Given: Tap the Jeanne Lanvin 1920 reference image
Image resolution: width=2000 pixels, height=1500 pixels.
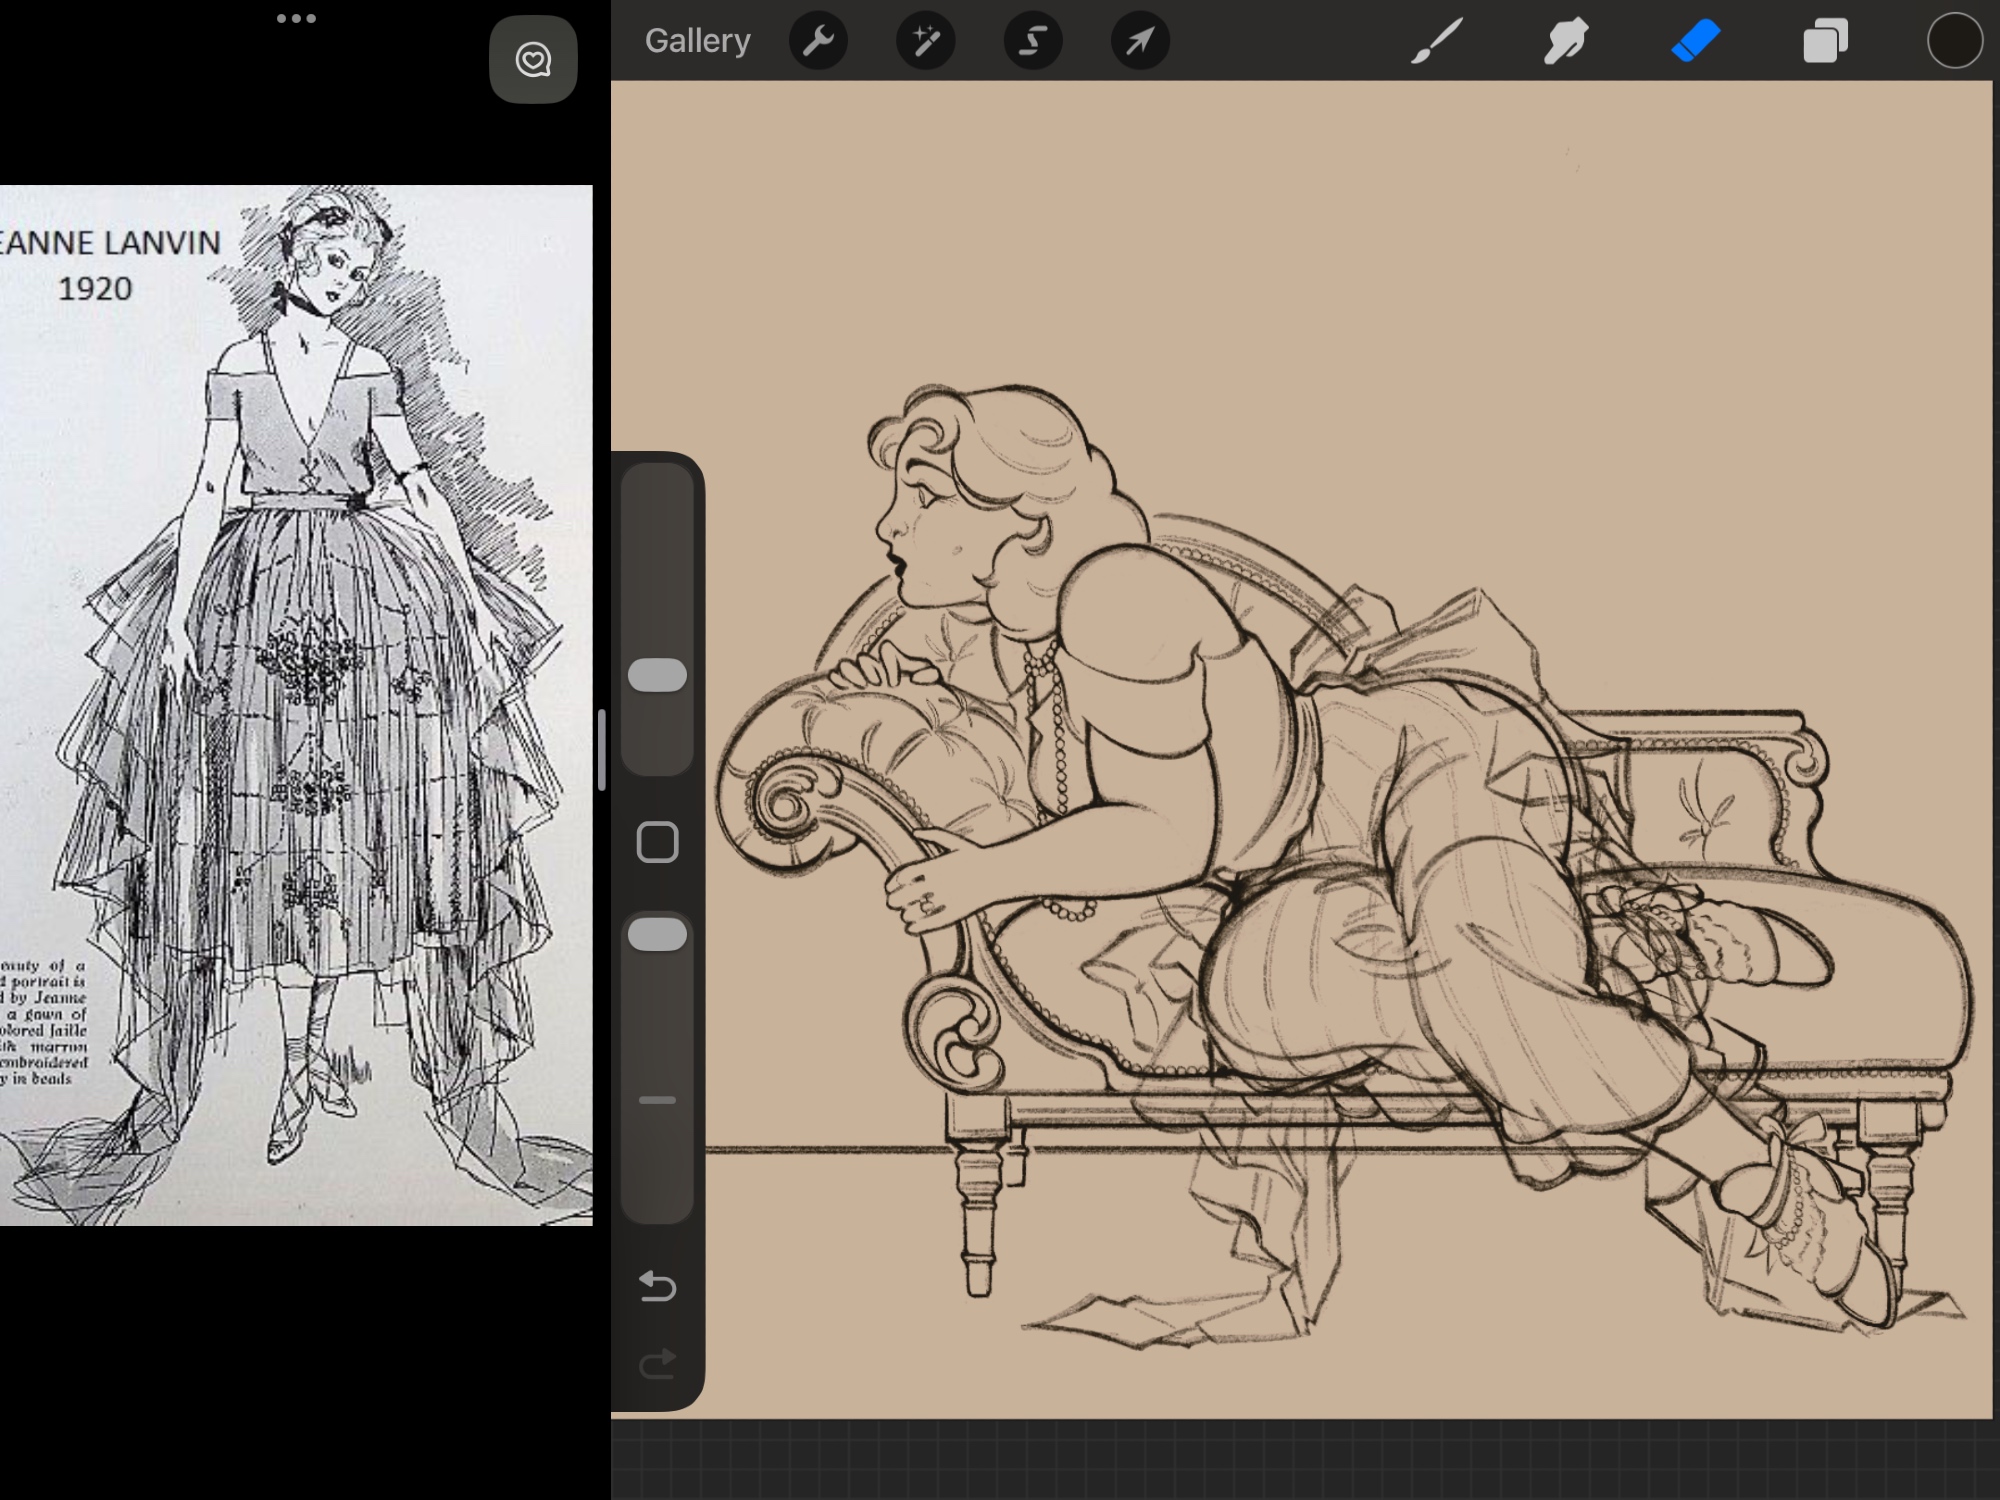Looking at the screenshot, I should tap(296, 705).
